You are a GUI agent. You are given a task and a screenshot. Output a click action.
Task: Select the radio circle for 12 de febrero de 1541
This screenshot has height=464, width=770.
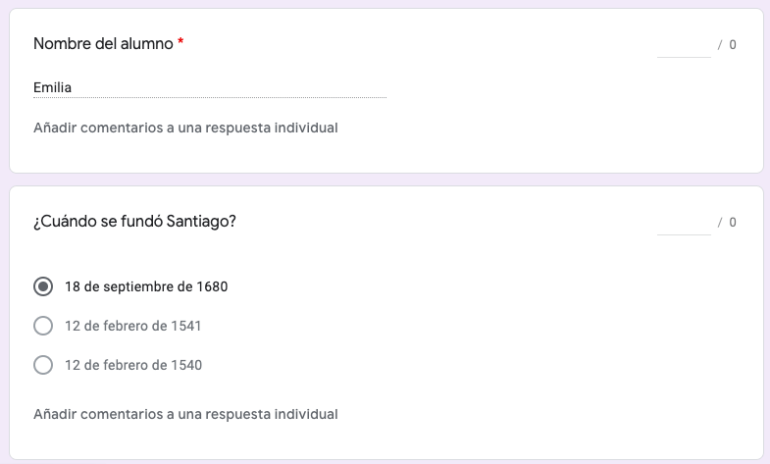[x=43, y=326]
